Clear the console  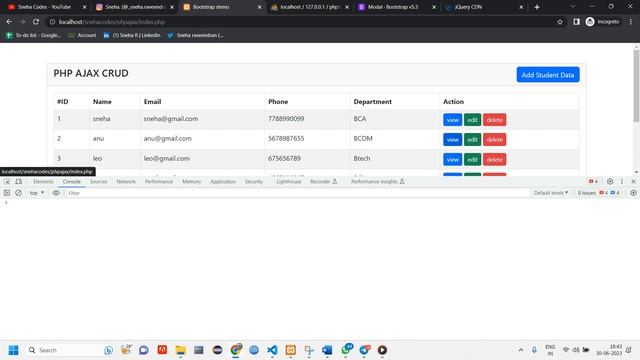coord(18,193)
